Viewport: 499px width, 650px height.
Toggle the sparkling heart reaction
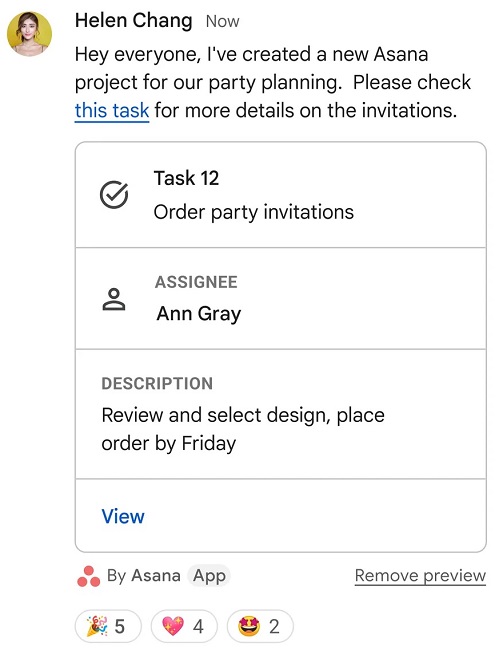click(184, 626)
